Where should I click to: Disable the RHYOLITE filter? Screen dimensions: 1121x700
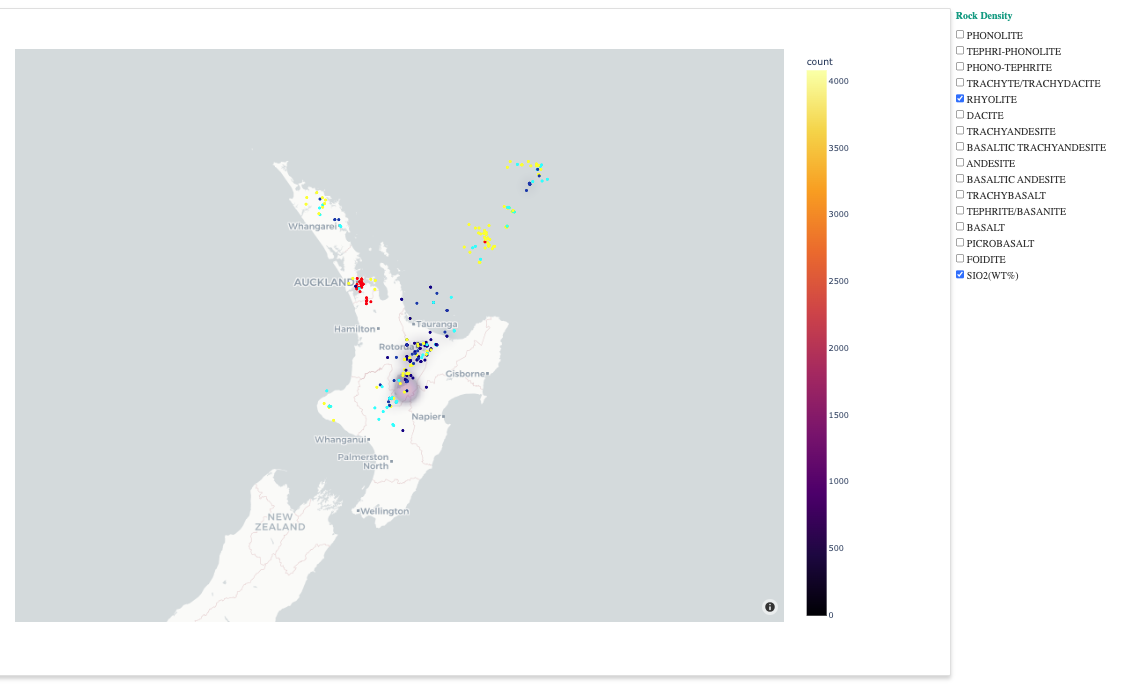(959, 97)
